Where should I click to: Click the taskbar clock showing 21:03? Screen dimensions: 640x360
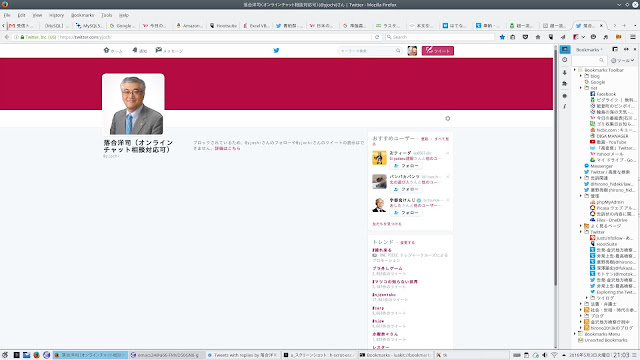tap(621, 355)
